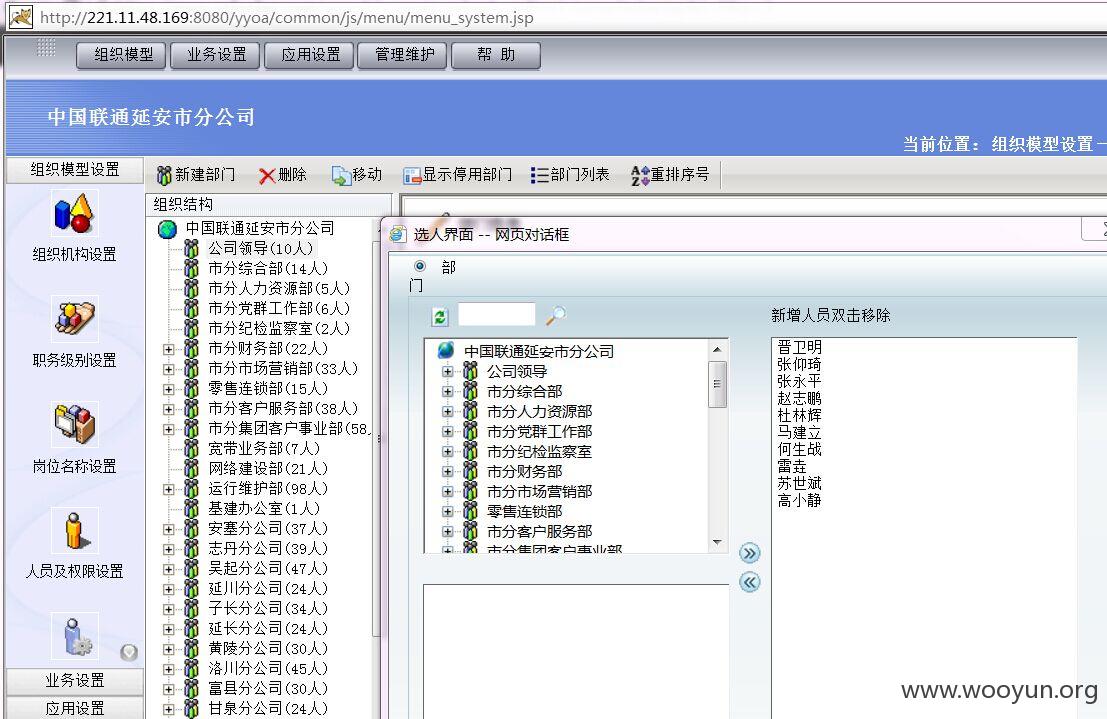Click dialog tree scrollbar up arrow
This screenshot has height=719, width=1107.
(x=717, y=349)
